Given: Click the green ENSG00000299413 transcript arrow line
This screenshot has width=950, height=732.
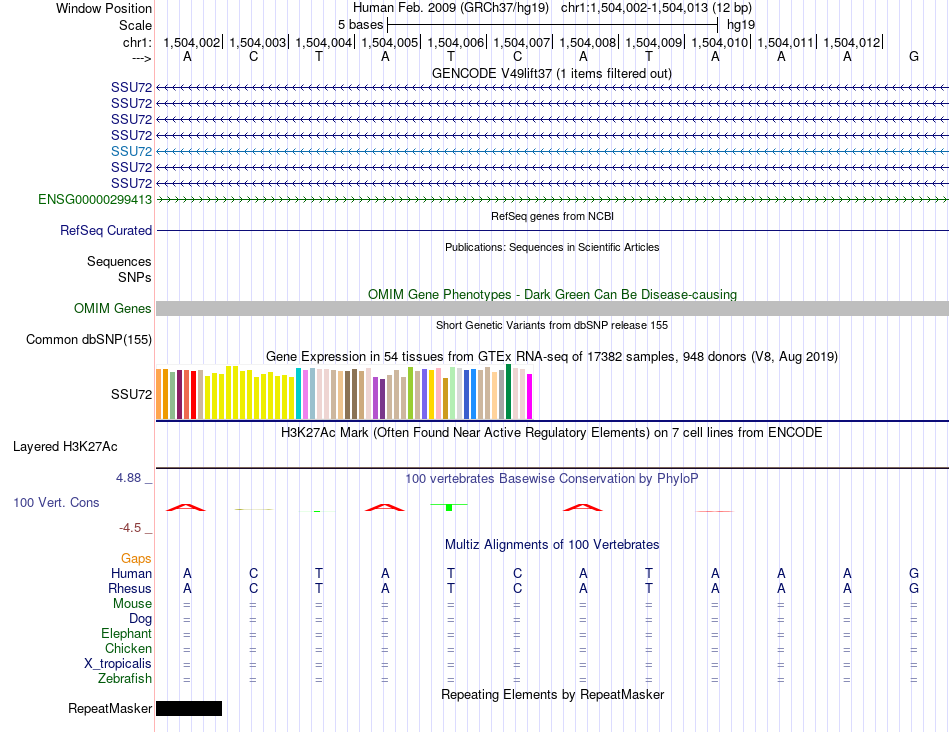Looking at the screenshot, I should click(553, 199).
